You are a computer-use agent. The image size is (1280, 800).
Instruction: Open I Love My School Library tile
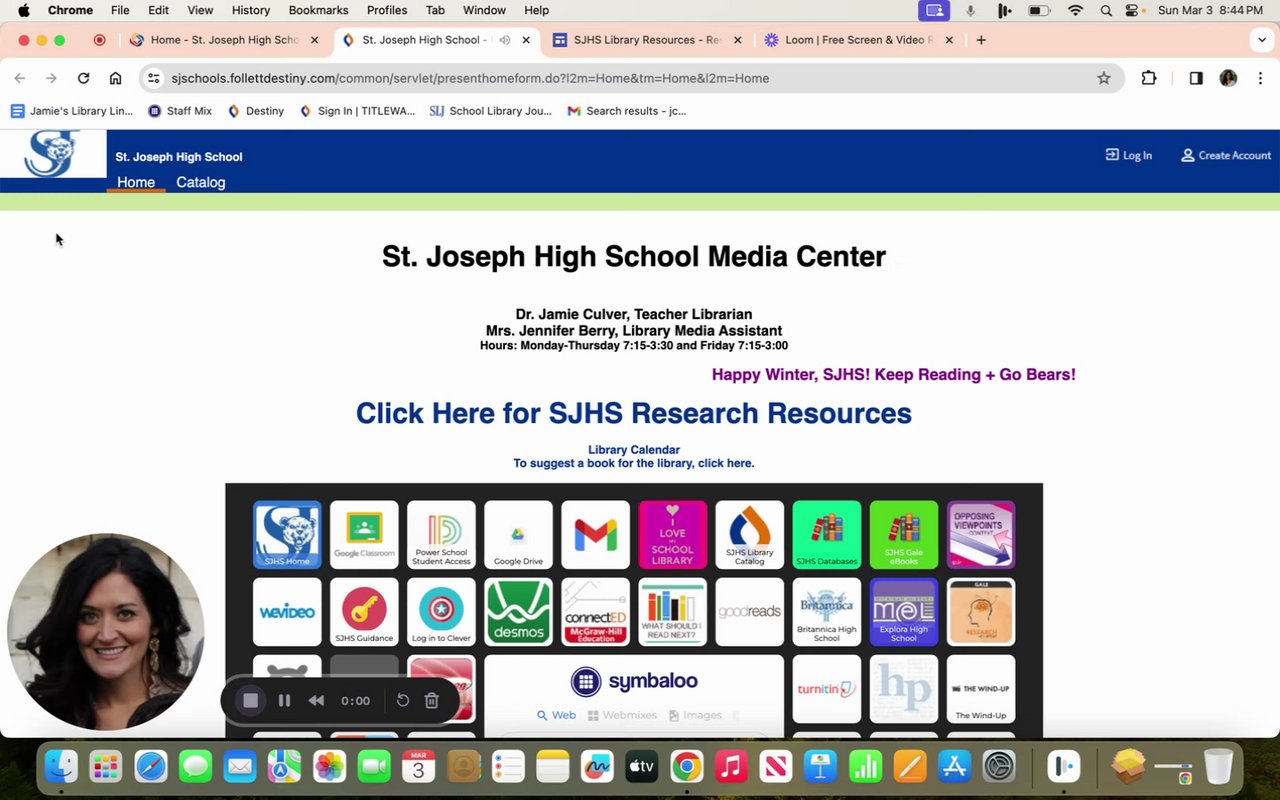coord(672,535)
